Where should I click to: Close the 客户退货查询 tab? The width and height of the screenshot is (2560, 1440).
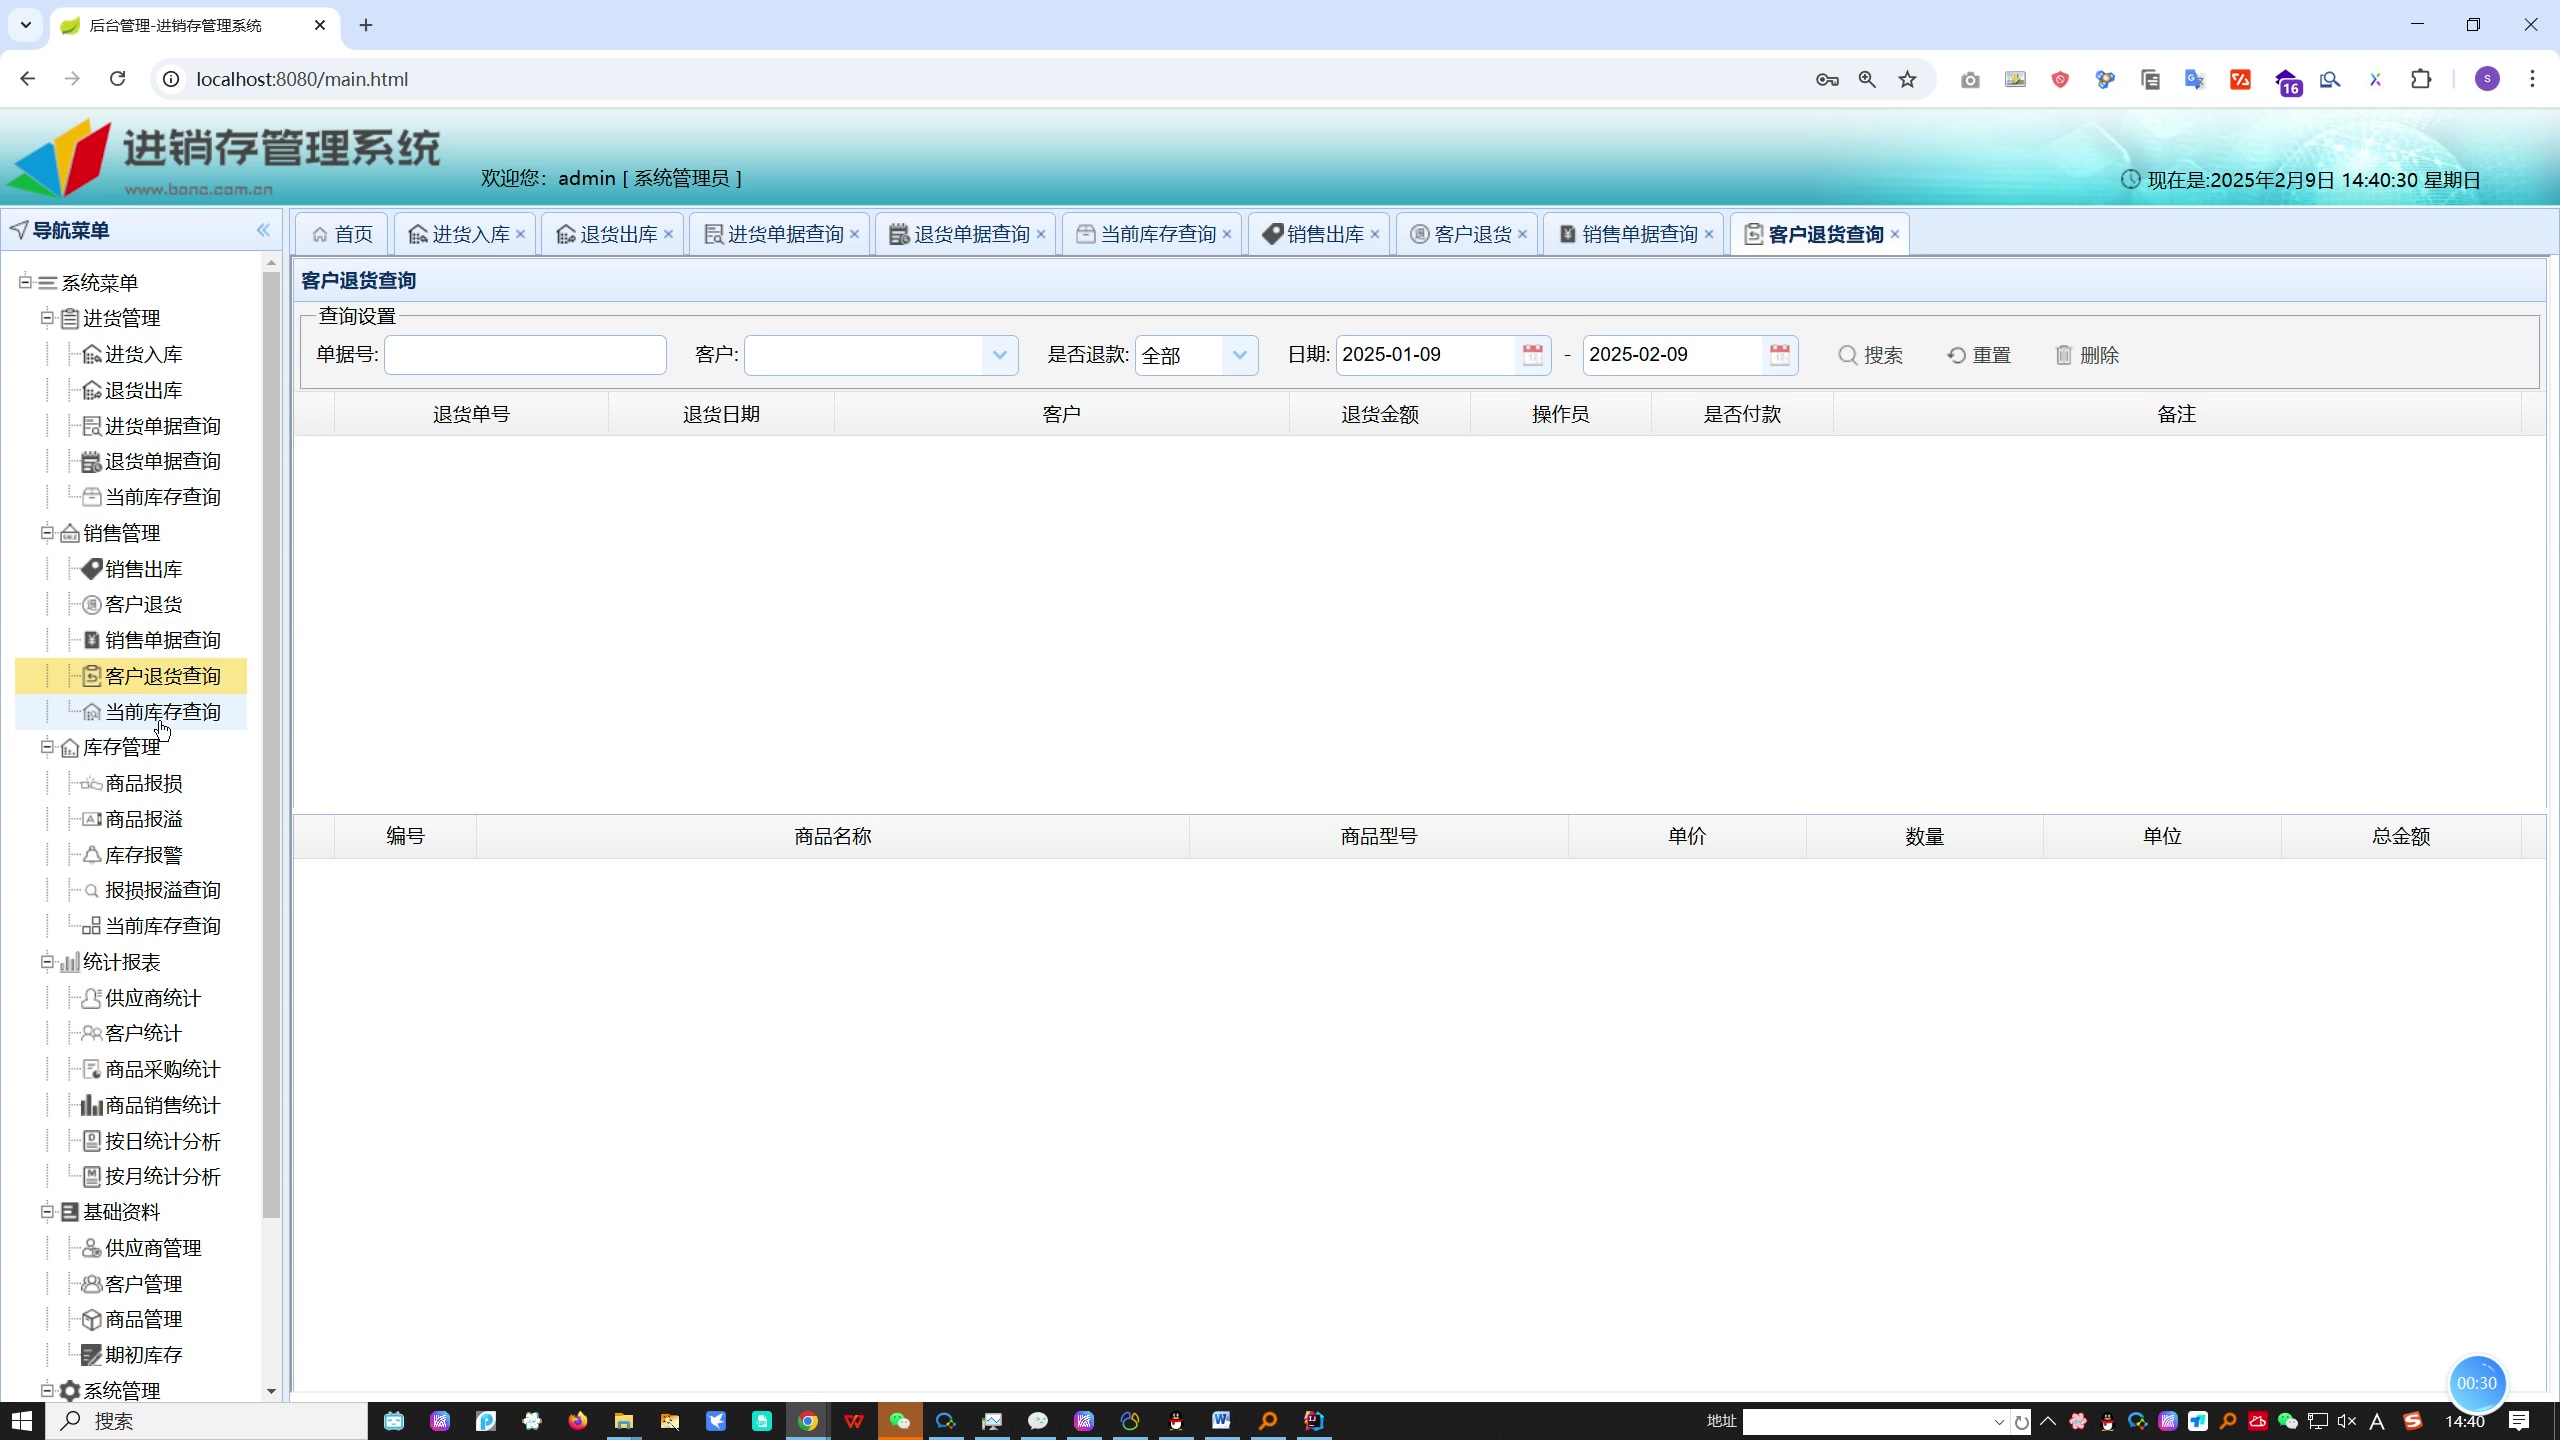pyautogui.click(x=1895, y=234)
